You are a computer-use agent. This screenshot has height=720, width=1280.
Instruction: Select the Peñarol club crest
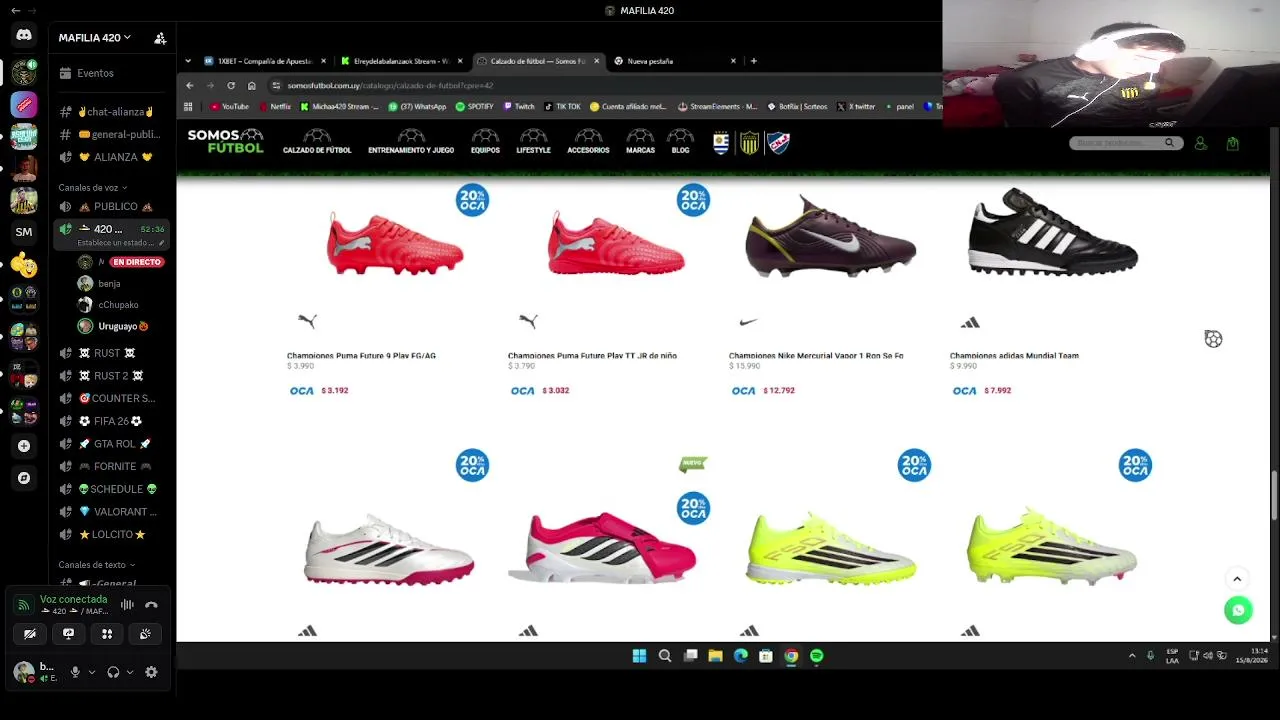(x=749, y=143)
